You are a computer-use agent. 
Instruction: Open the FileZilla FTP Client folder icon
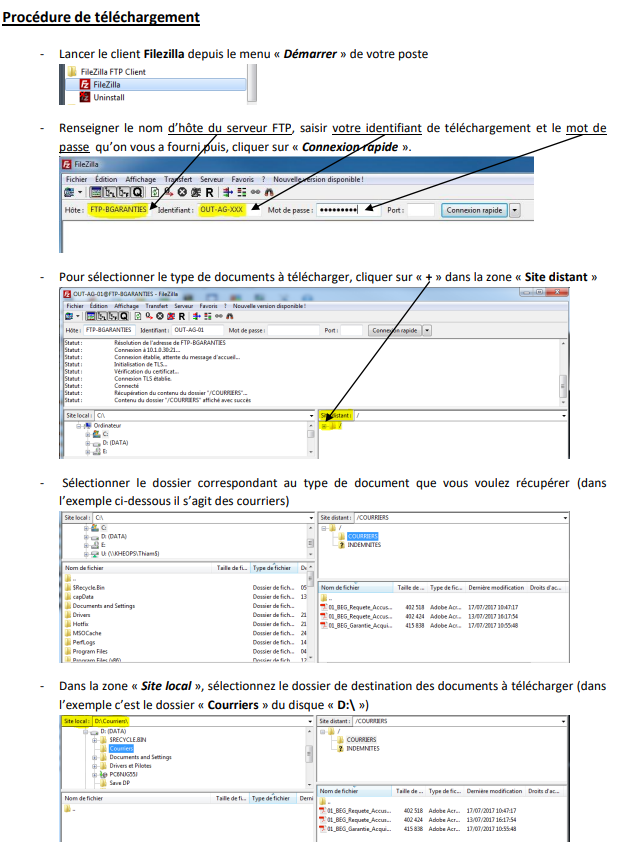click(x=72, y=73)
